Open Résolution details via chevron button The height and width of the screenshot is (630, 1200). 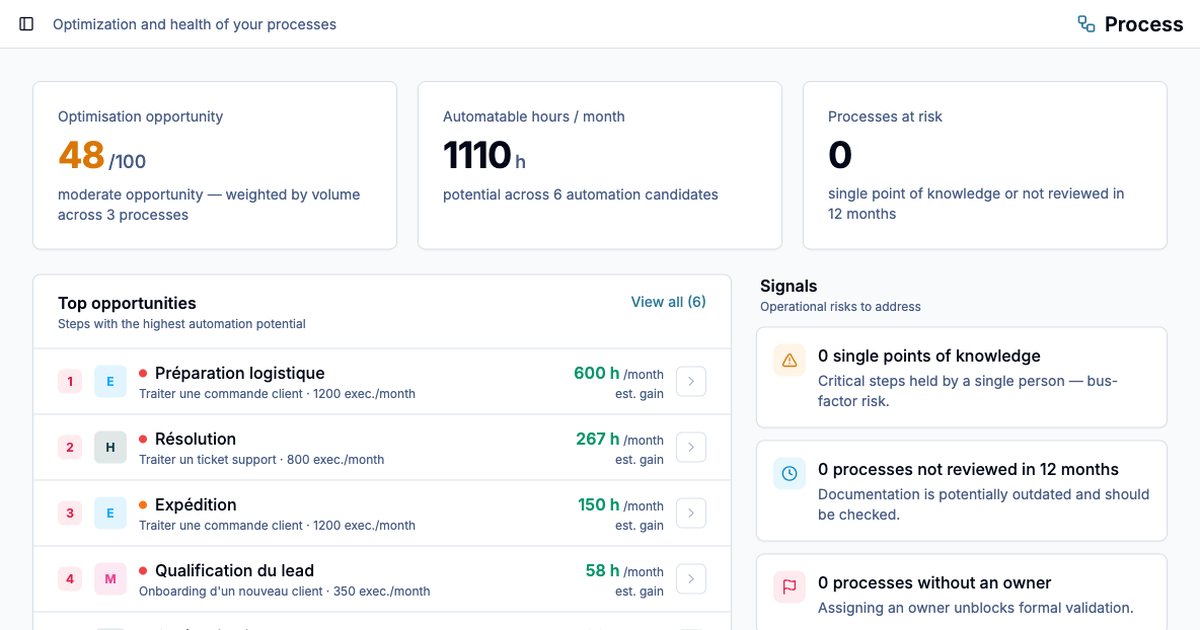[691, 447]
